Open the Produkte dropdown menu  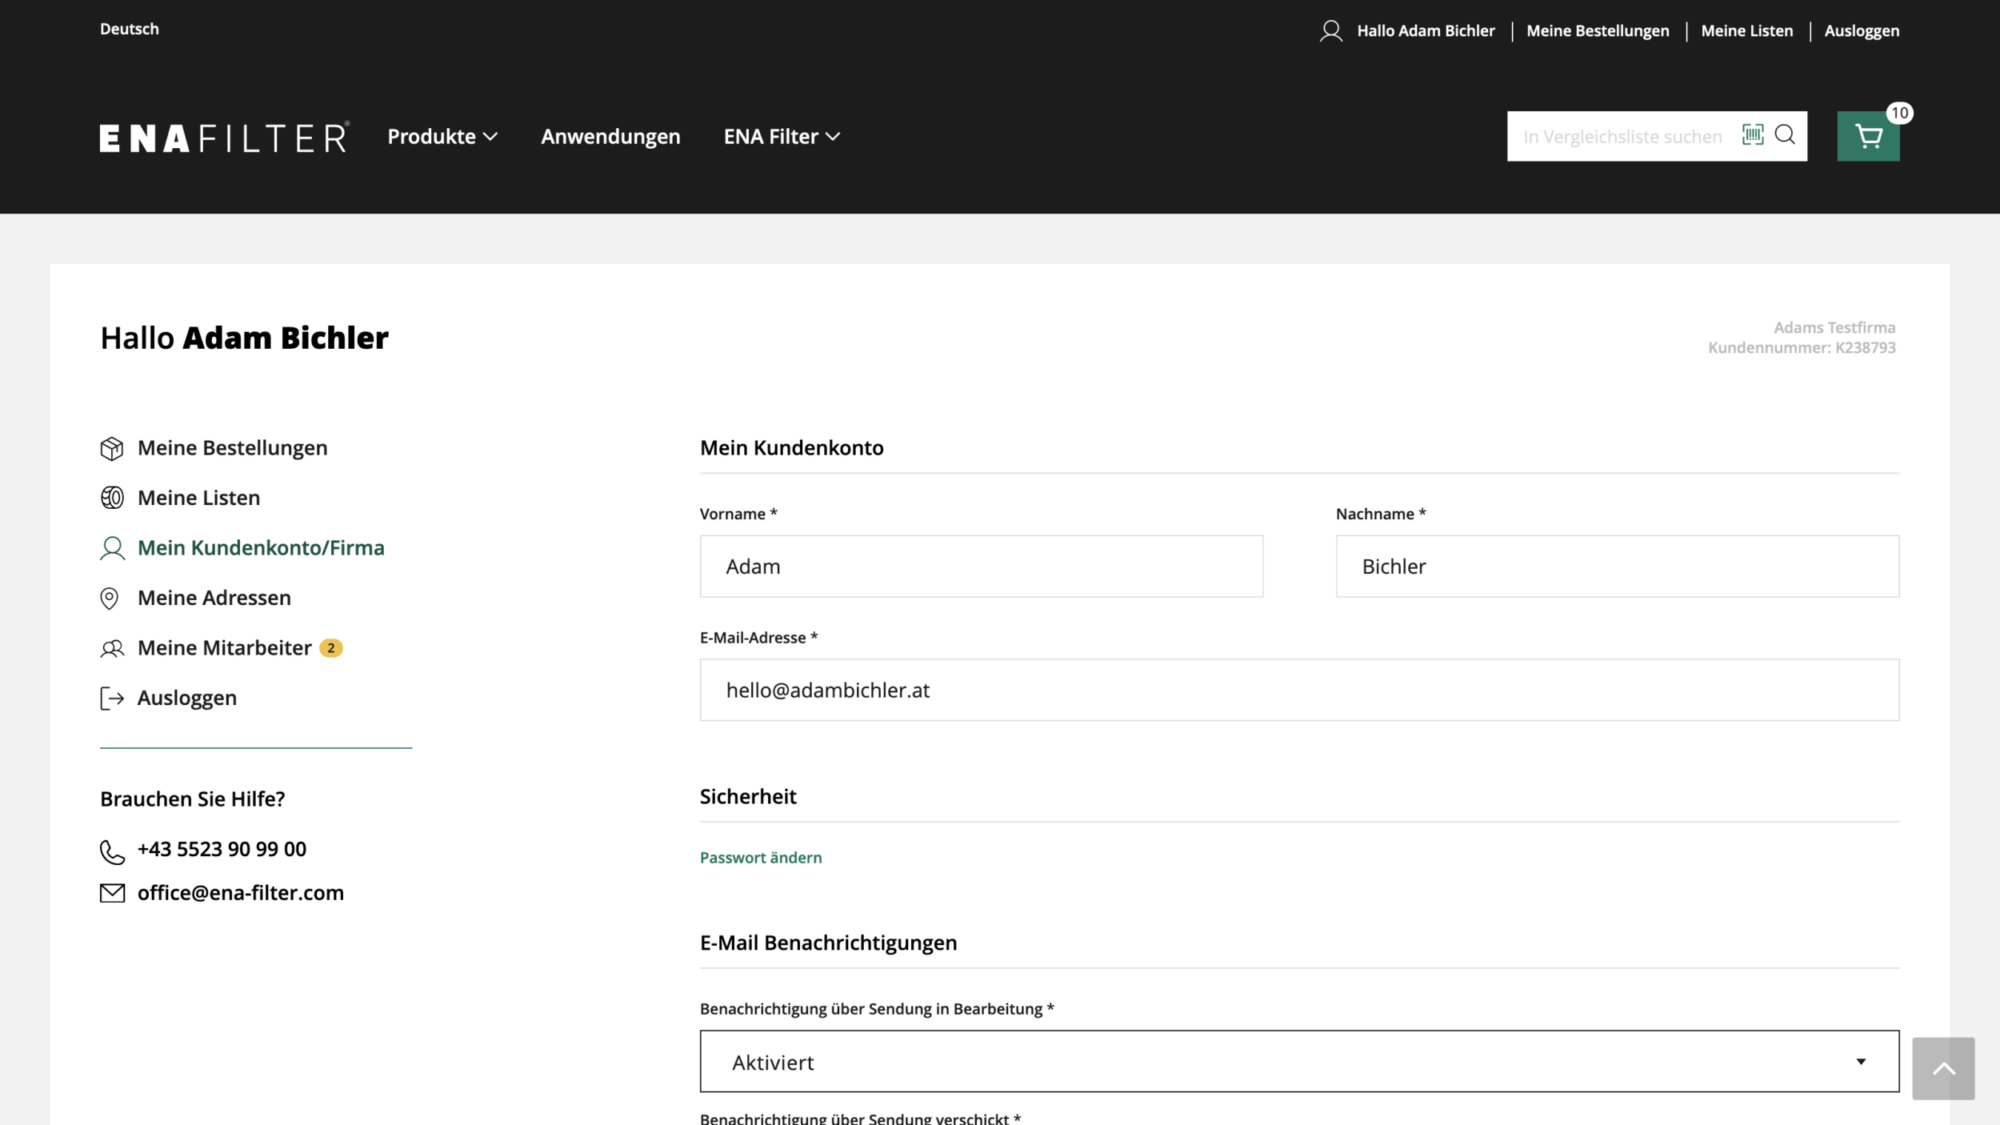click(x=442, y=136)
